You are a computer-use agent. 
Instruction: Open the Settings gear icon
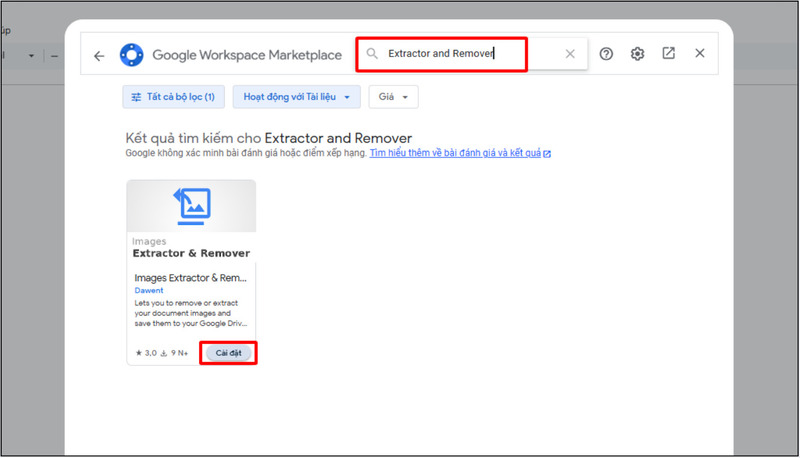(x=637, y=54)
